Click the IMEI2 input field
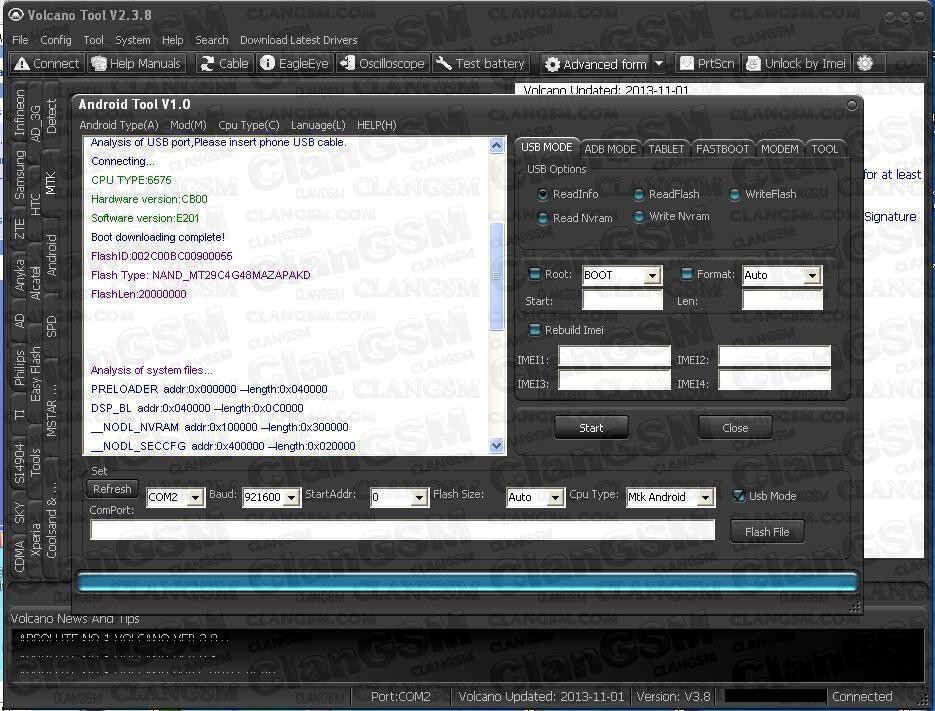The width and height of the screenshot is (935, 711). pyautogui.click(x=774, y=357)
